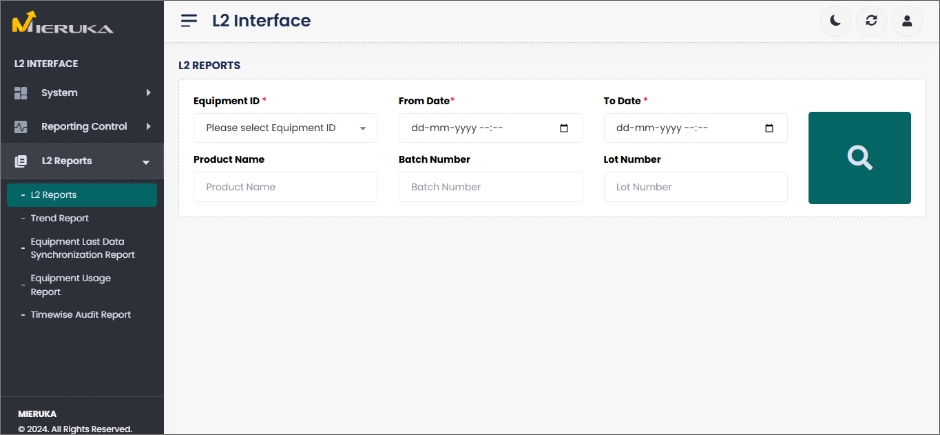Select Equipment Last Data Synchronization Report
Viewport: 940px width, 435px height.
pos(82,248)
